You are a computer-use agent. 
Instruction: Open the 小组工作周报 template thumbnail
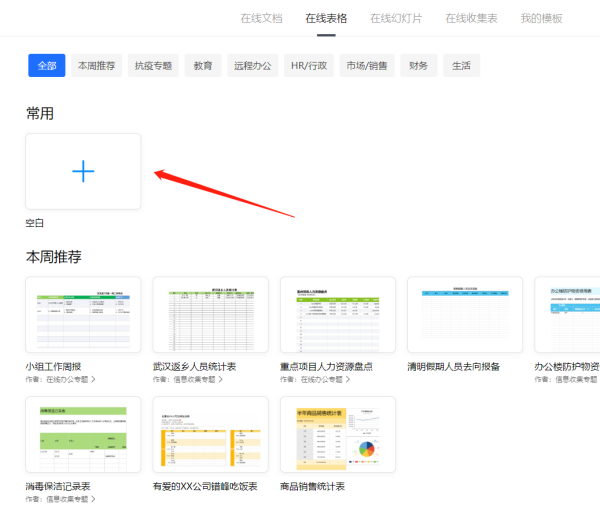tap(83, 314)
